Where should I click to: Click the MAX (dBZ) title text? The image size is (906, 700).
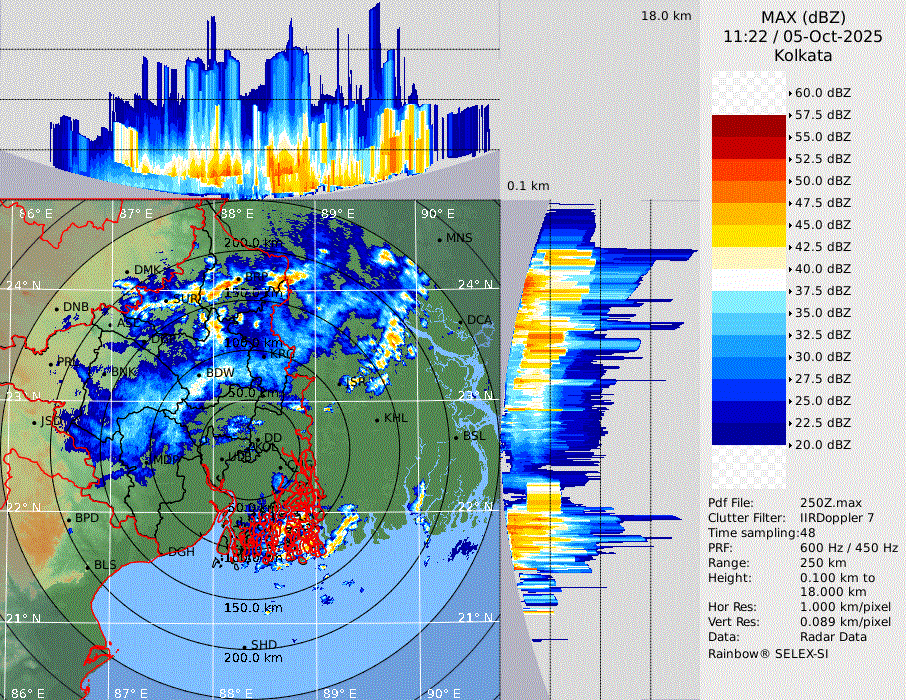[803, 17]
